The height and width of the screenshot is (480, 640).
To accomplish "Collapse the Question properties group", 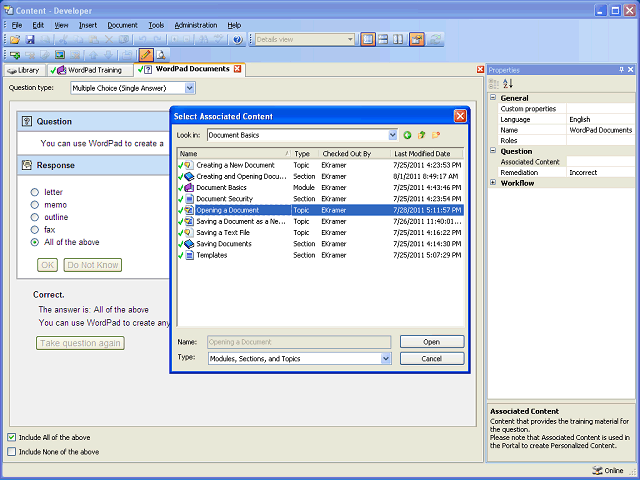I will (x=493, y=151).
